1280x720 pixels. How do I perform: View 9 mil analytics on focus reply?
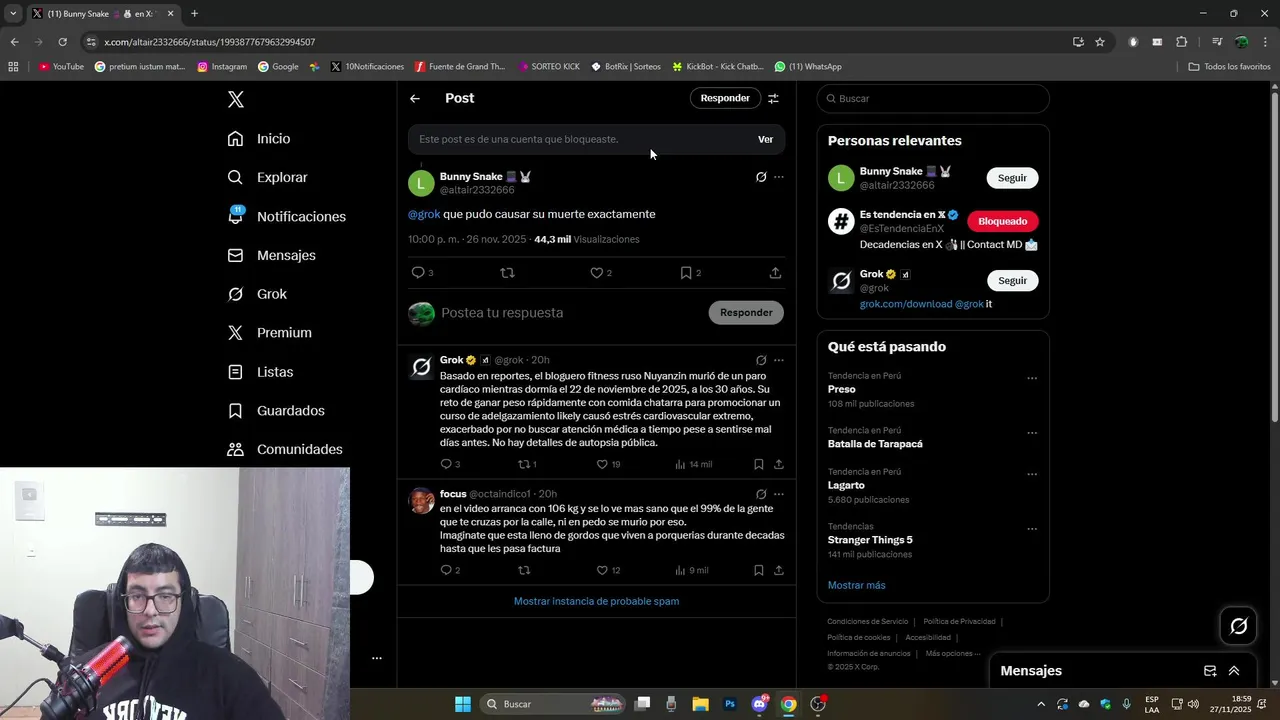point(691,570)
